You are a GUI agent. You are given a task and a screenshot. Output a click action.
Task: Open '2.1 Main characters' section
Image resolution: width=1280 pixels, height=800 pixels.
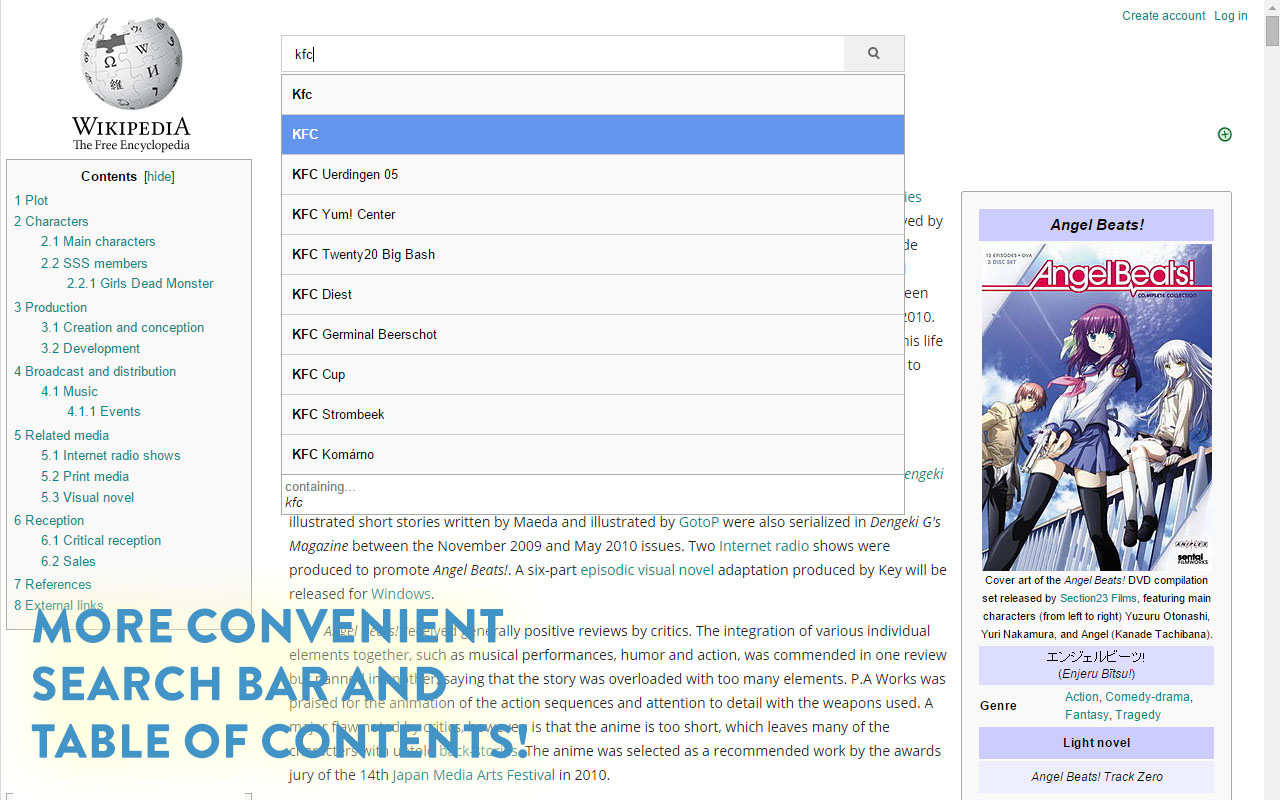(x=98, y=241)
